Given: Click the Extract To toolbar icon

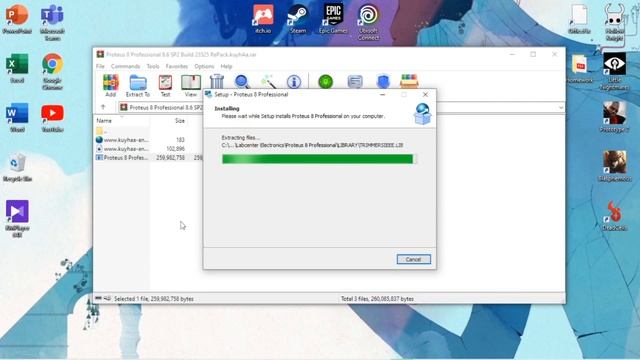Looking at the screenshot, I should [x=138, y=85].
